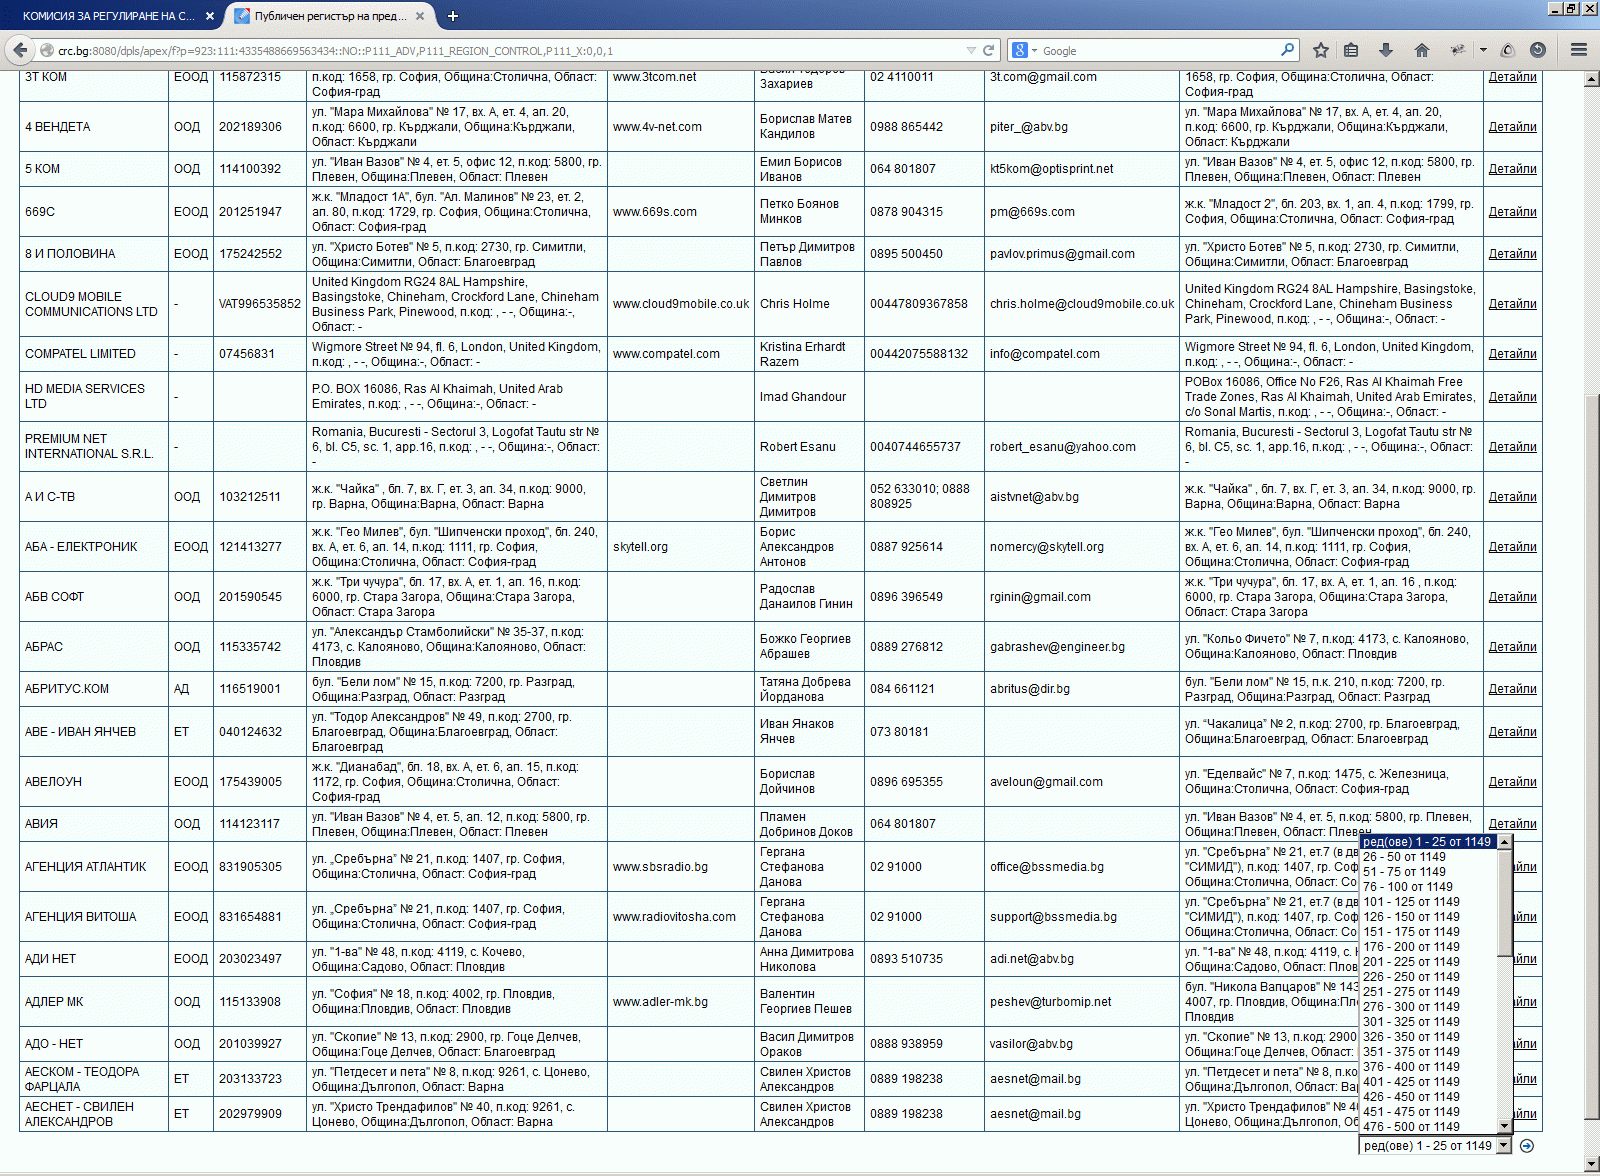
Task: Open the address bar history dropdown arrow
Action: coord(970,50)
